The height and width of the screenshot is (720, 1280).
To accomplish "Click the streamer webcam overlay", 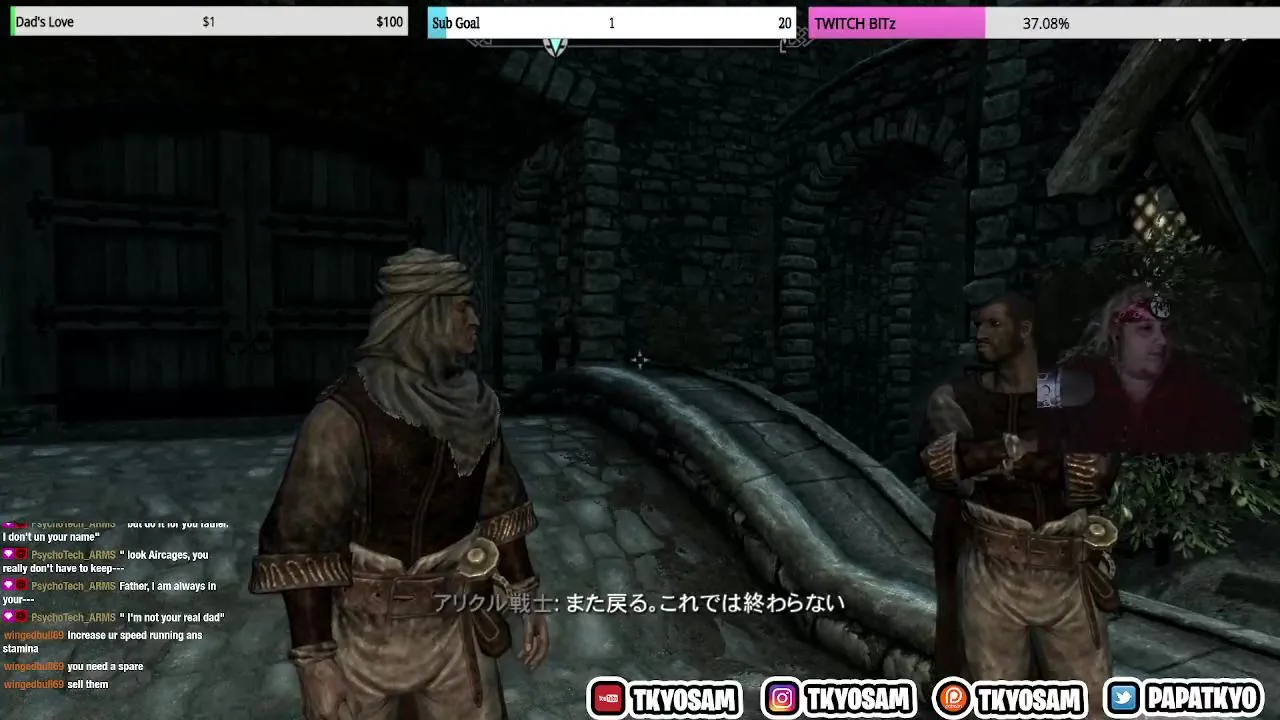I will [x=1145, y=372].
